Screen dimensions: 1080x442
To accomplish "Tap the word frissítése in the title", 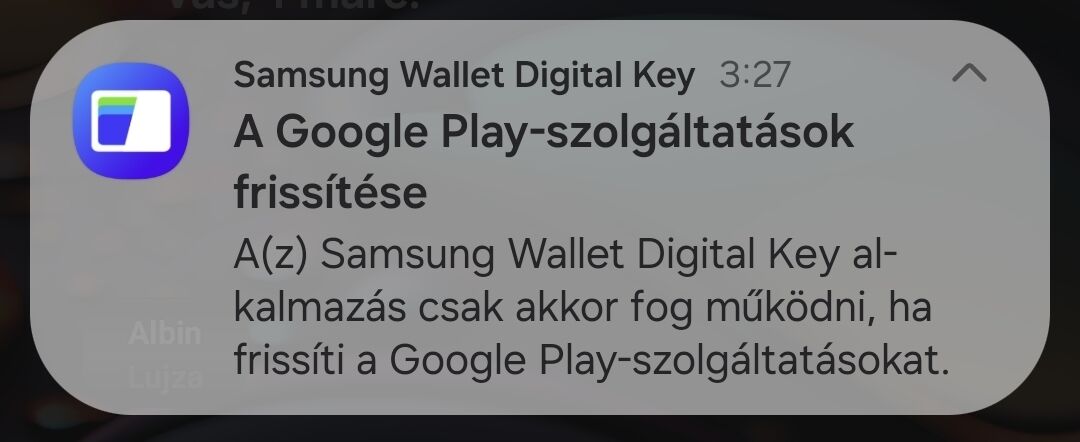I will 330,192.
